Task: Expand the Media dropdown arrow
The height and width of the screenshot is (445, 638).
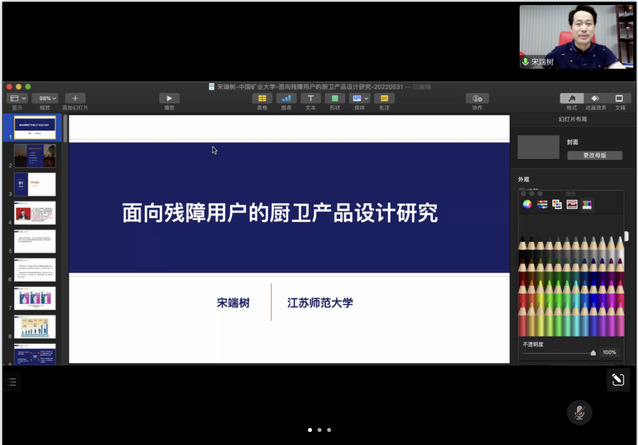Action: tap(366, 98)
